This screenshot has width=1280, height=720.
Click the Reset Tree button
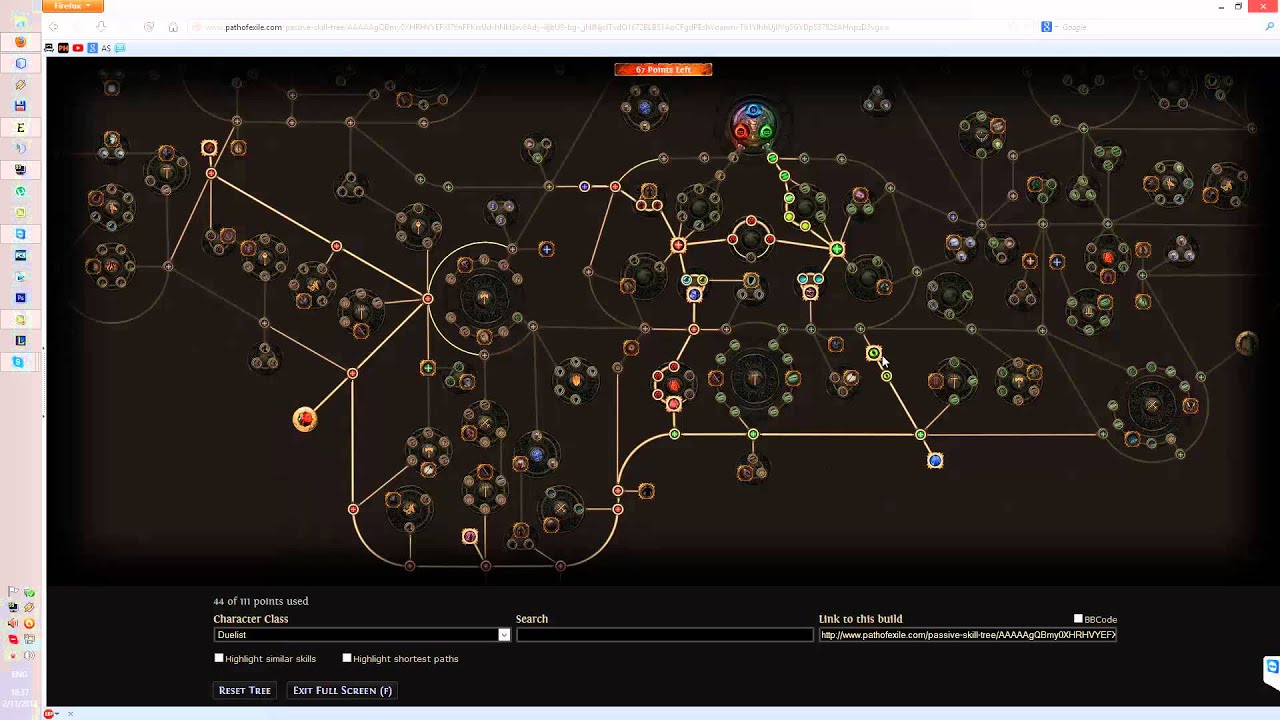(245, 690)
